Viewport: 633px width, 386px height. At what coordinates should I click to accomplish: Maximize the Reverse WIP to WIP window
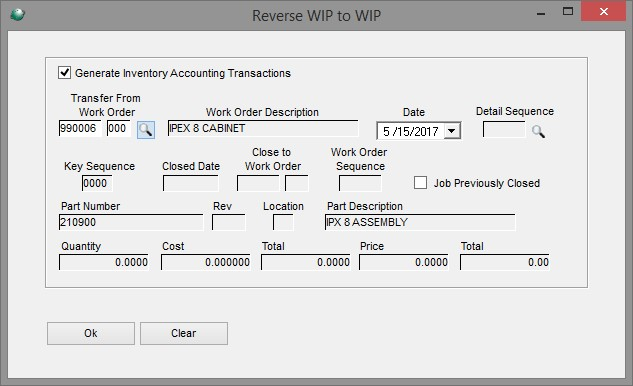click(x=568, y=11)
